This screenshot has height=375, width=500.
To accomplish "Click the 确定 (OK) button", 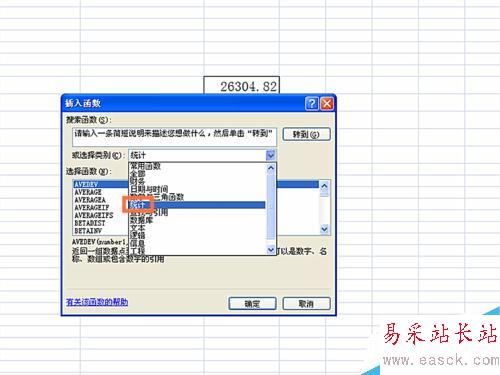I will pyautogui.click(x=252, y=304).
